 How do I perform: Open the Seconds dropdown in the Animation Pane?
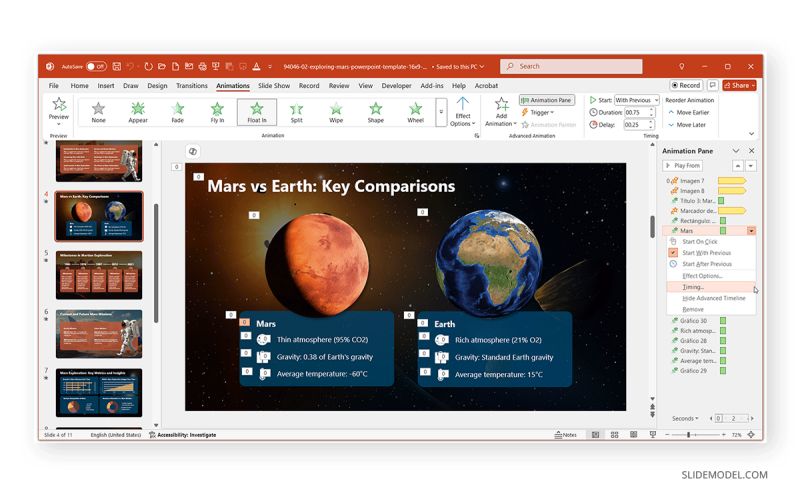685,418
